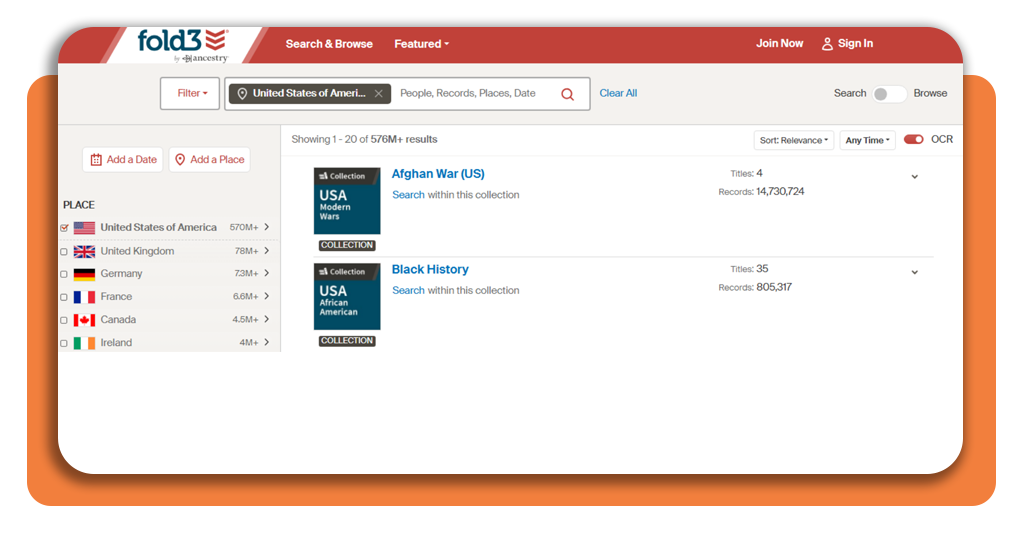Image resolution: width=1024 pixels, height=536 pixels.
Task: Check the Ireland checkbox
Action: click(x=64, y=343)
